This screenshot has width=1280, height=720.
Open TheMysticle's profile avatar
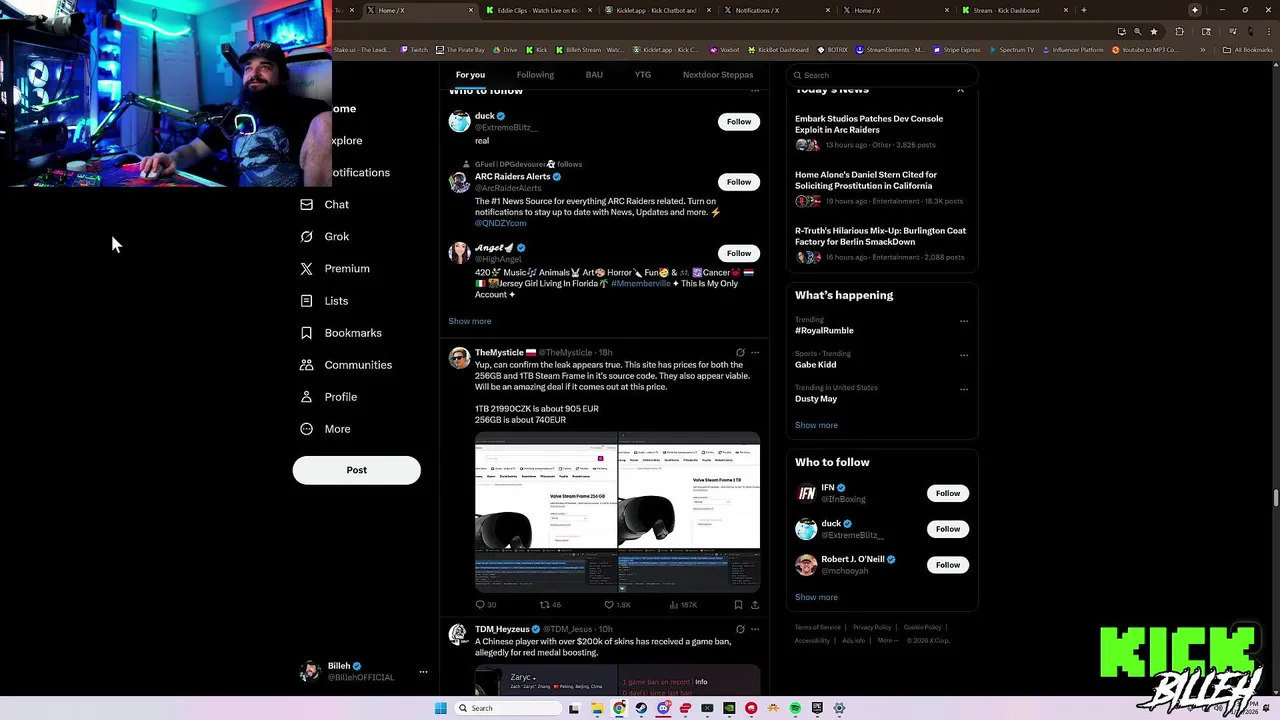459,359
